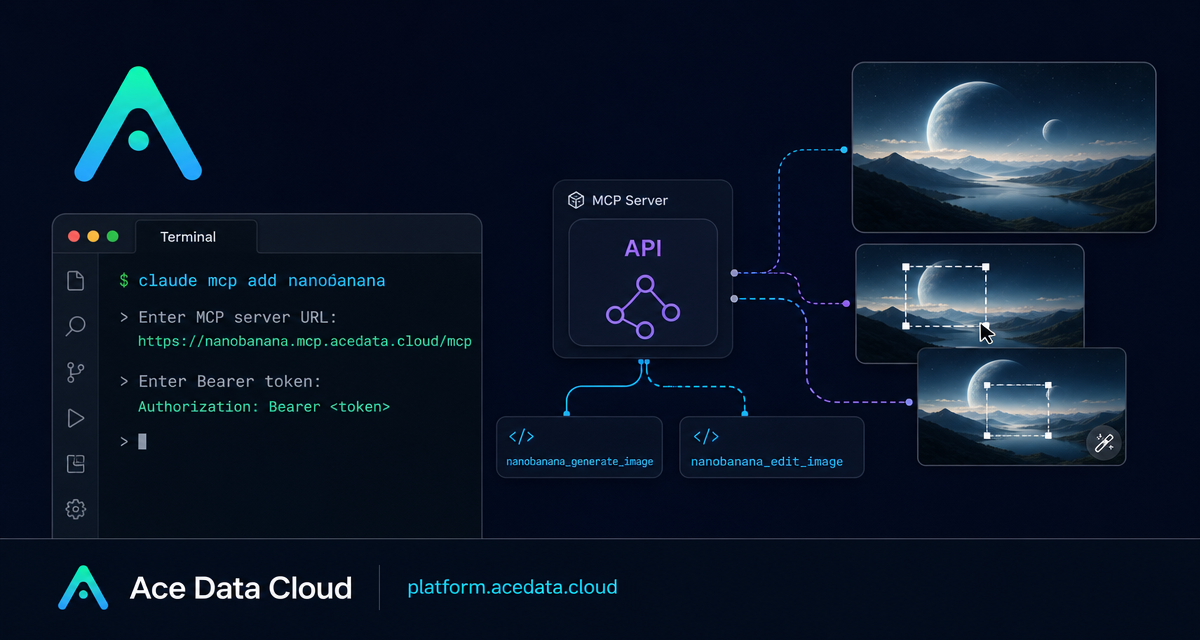
Task: Click the small Ace logo in footer
Action: [x=83, y=587]
